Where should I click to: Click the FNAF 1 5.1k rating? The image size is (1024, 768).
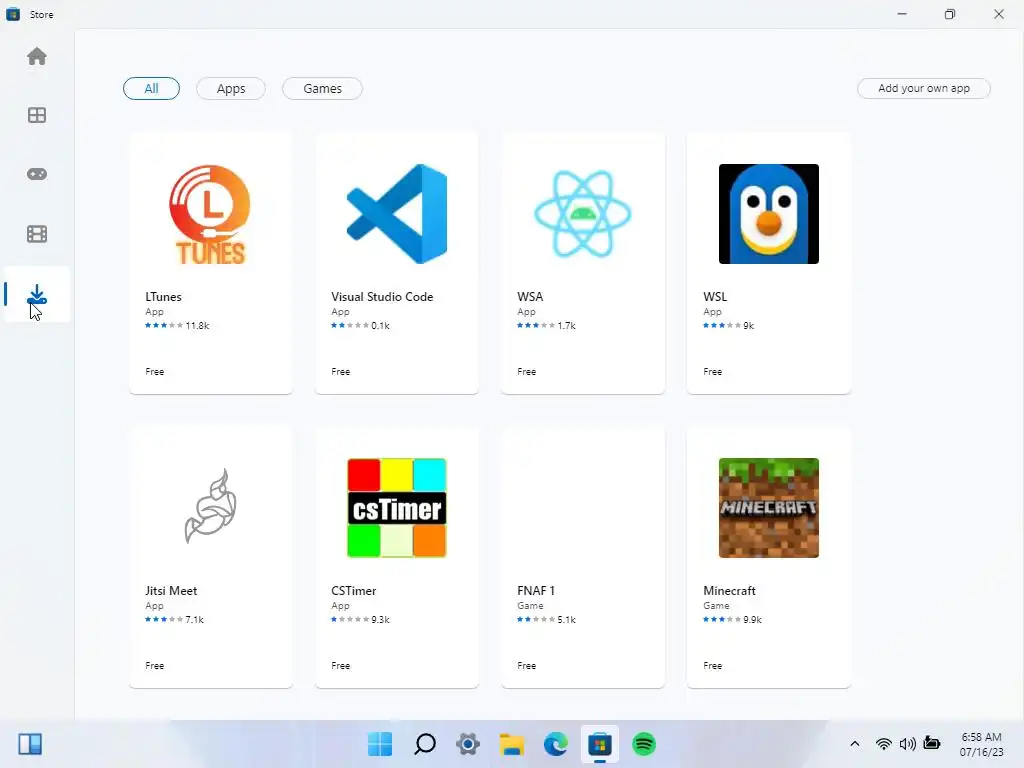coord(547,620)
